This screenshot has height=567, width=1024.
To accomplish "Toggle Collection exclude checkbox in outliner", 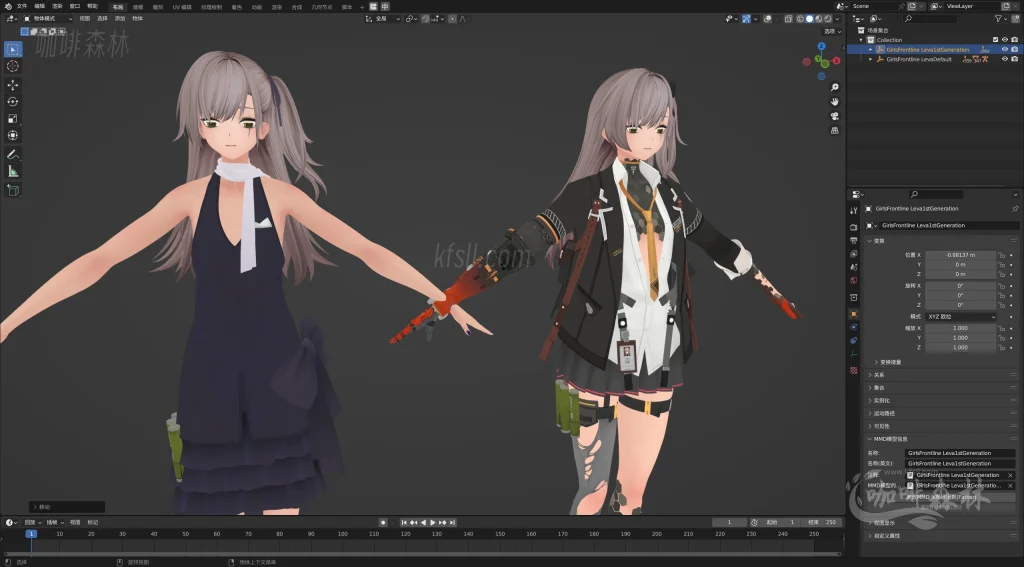I will (x=995, y=40).
